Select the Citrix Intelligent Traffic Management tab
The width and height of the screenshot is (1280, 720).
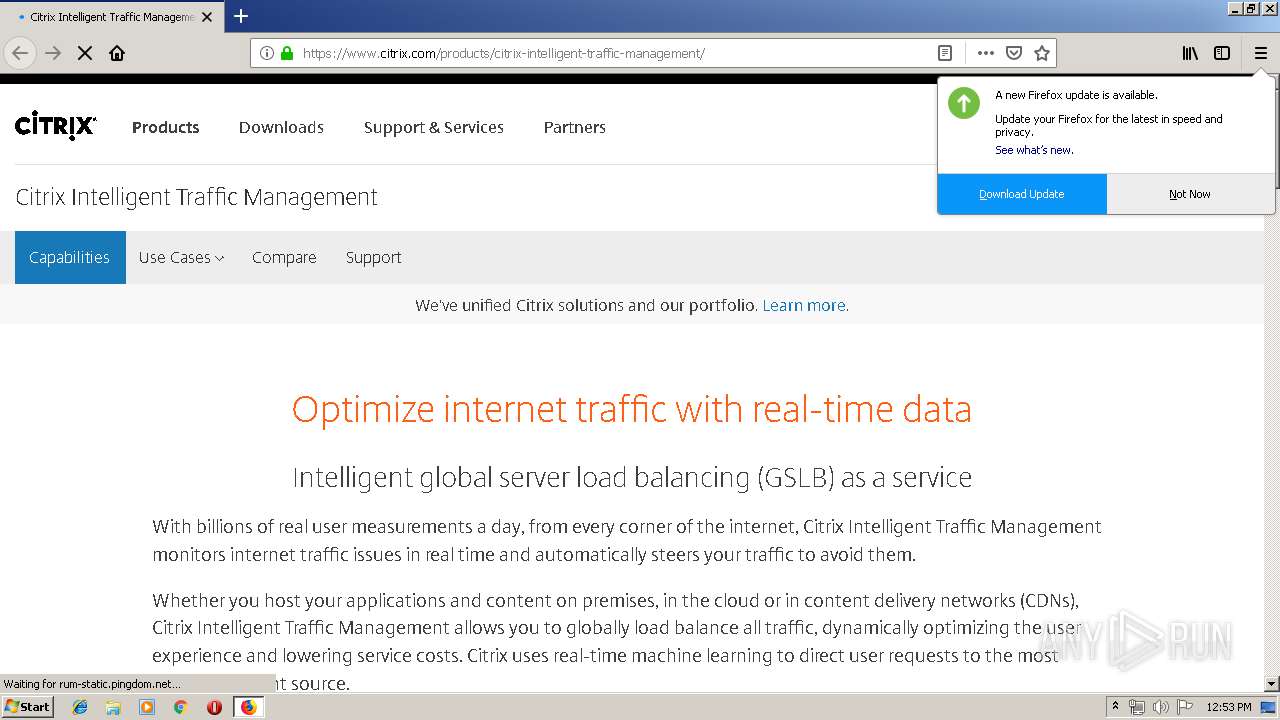tap(112, 17)
